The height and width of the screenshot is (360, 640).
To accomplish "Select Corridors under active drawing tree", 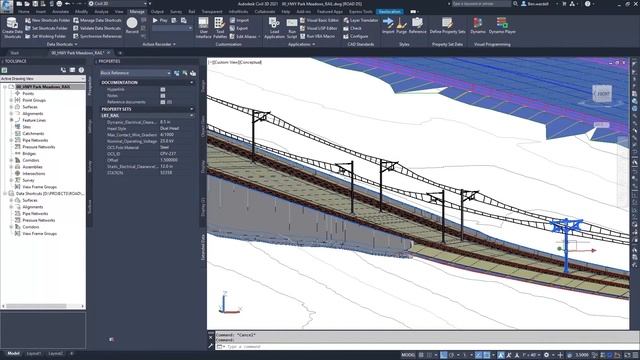I will (x=31, y=160).
